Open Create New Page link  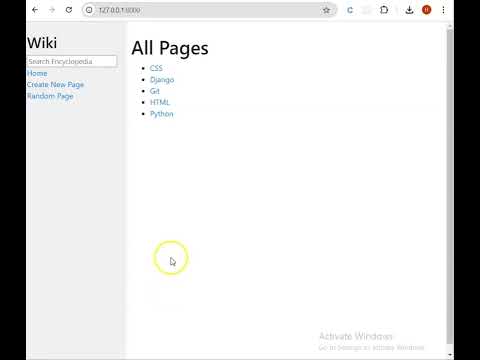pos(55,85)
